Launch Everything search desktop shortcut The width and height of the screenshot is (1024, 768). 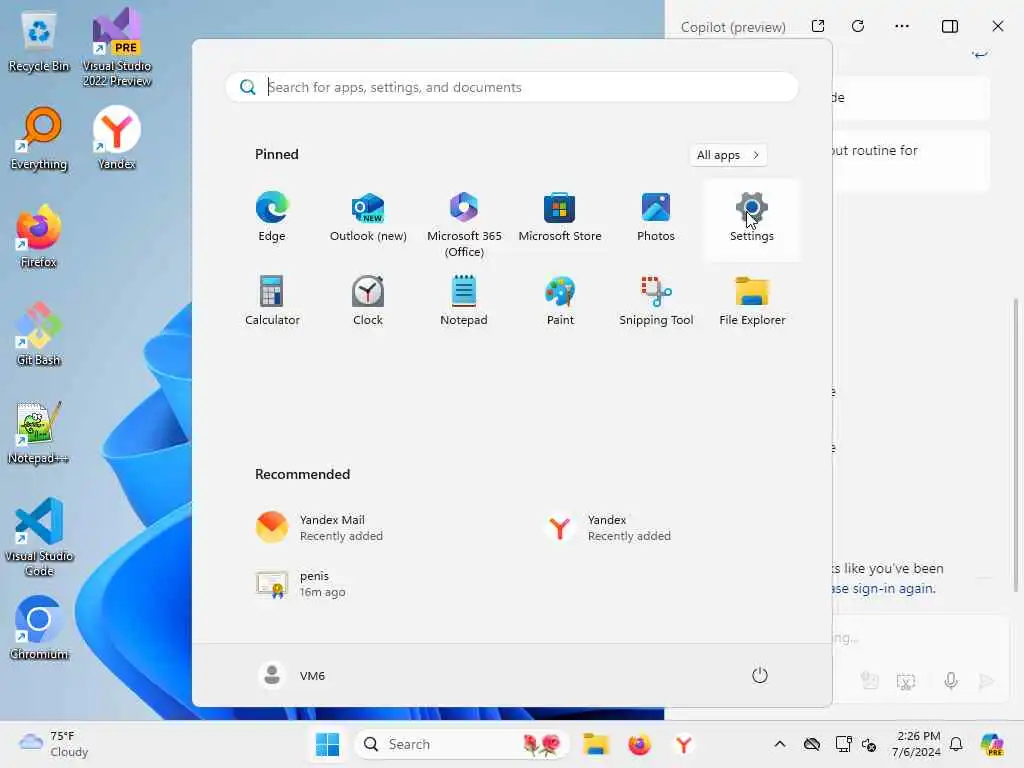click(x=39, y=140)
